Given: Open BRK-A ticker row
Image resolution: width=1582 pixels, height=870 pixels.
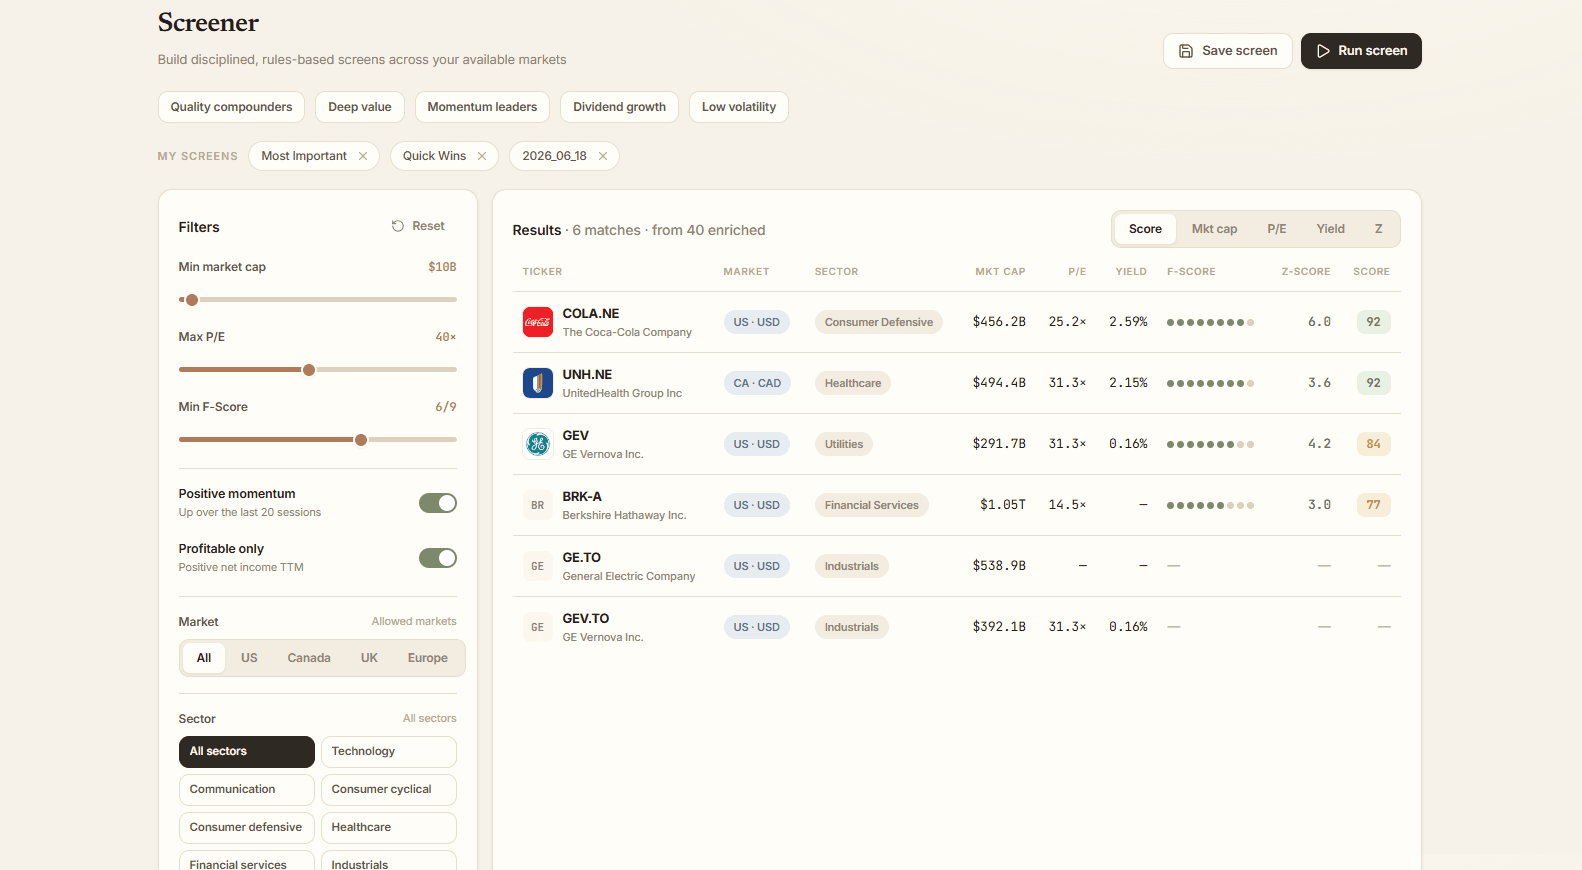Looking at the screenshot, I should 957,505.
